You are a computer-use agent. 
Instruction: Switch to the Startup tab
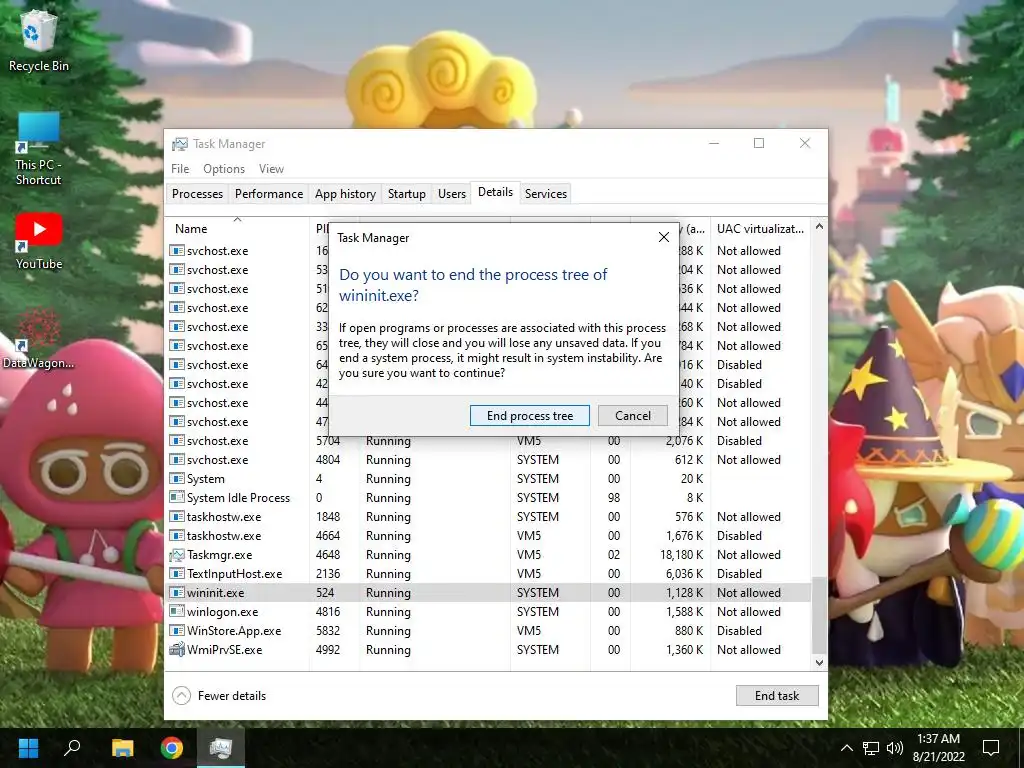407,194
